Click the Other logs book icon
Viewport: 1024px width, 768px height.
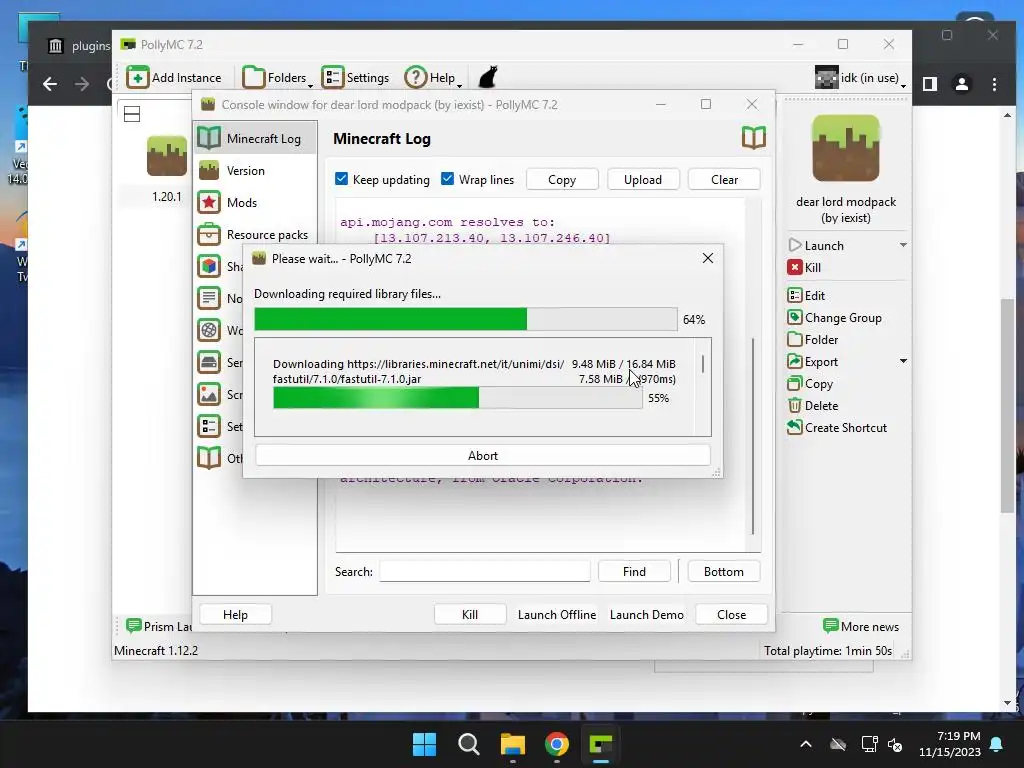(x=209, y=458)
